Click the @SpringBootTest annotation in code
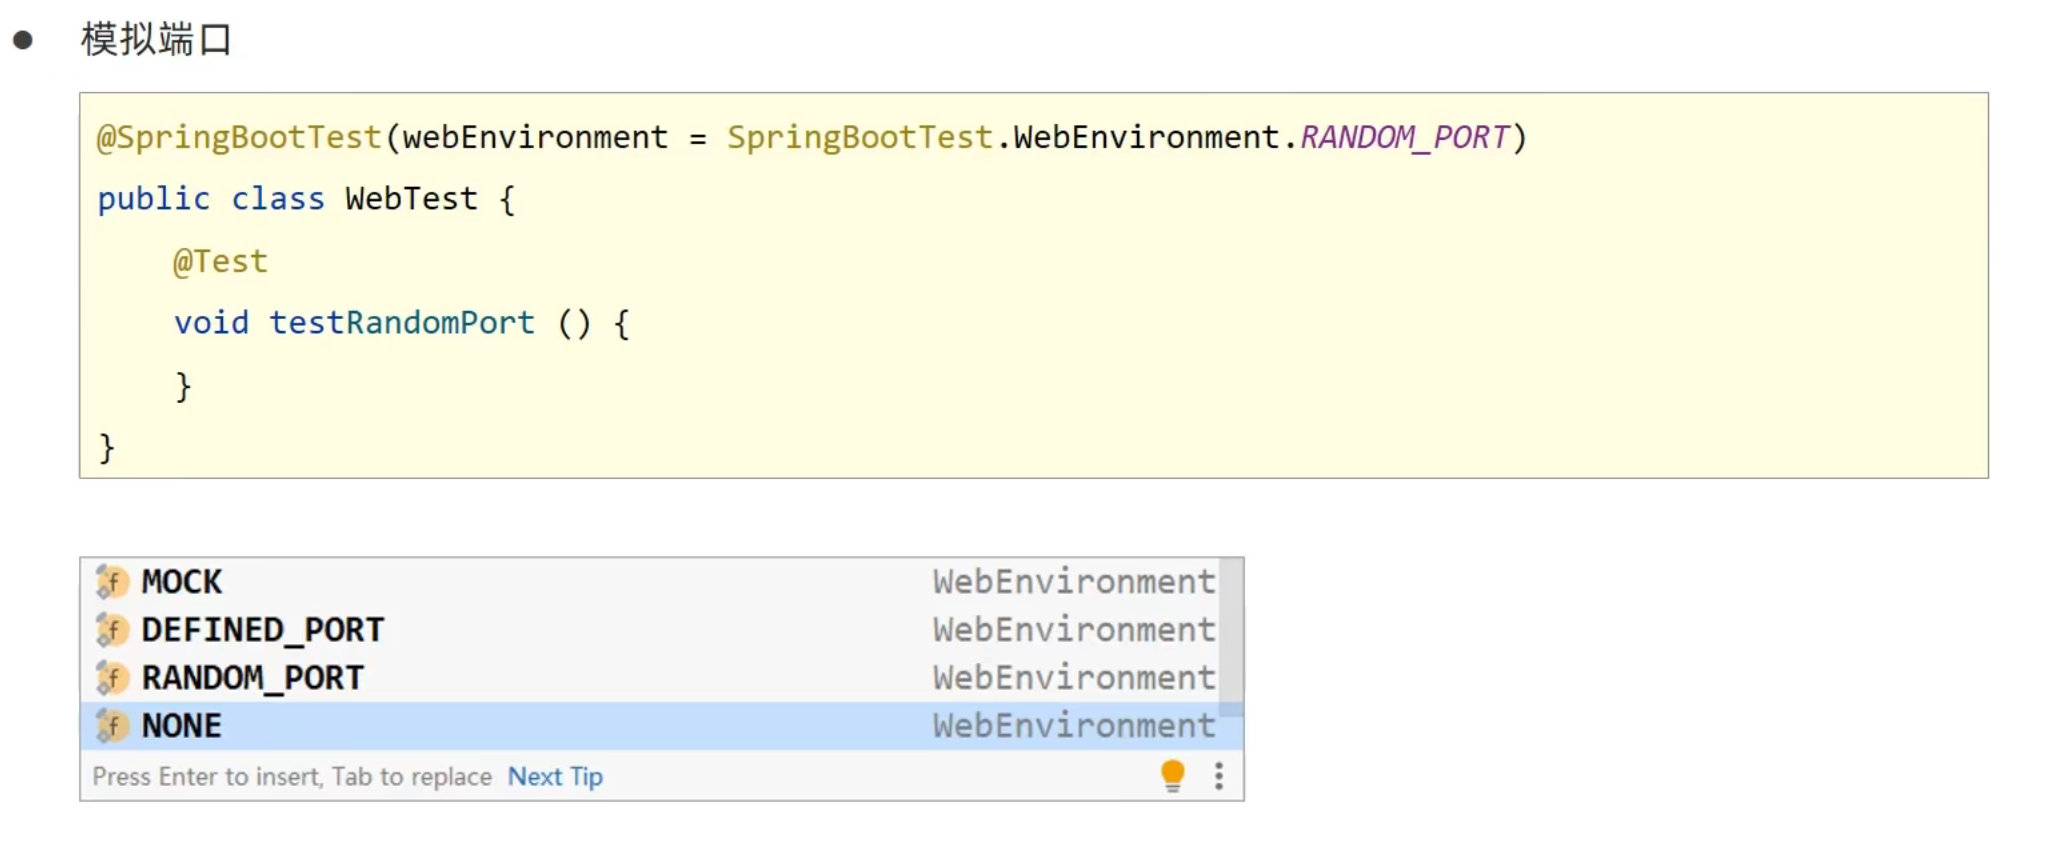 click(239, 137)
